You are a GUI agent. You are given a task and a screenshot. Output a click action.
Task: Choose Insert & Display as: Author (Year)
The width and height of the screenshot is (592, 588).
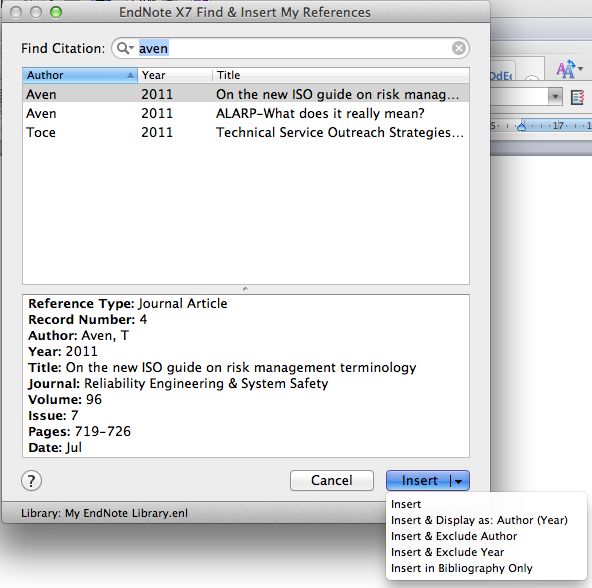point(479,520)
